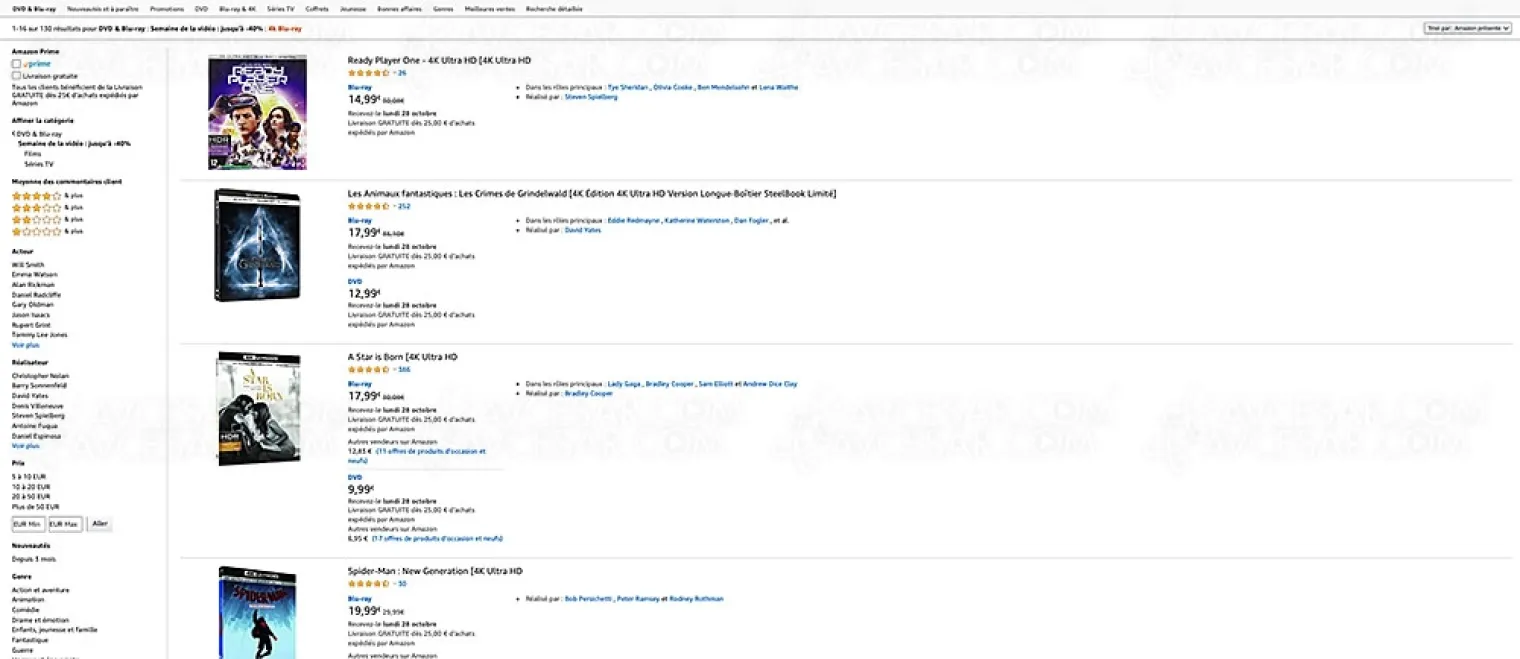Screen dimensions: 1520x659
Task: Go back to DVD & Blu-ray category
Action: pos(37,133)
